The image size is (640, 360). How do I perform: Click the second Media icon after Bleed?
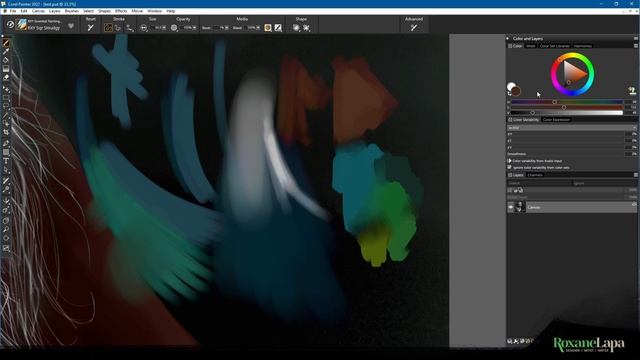click(278, 28)
